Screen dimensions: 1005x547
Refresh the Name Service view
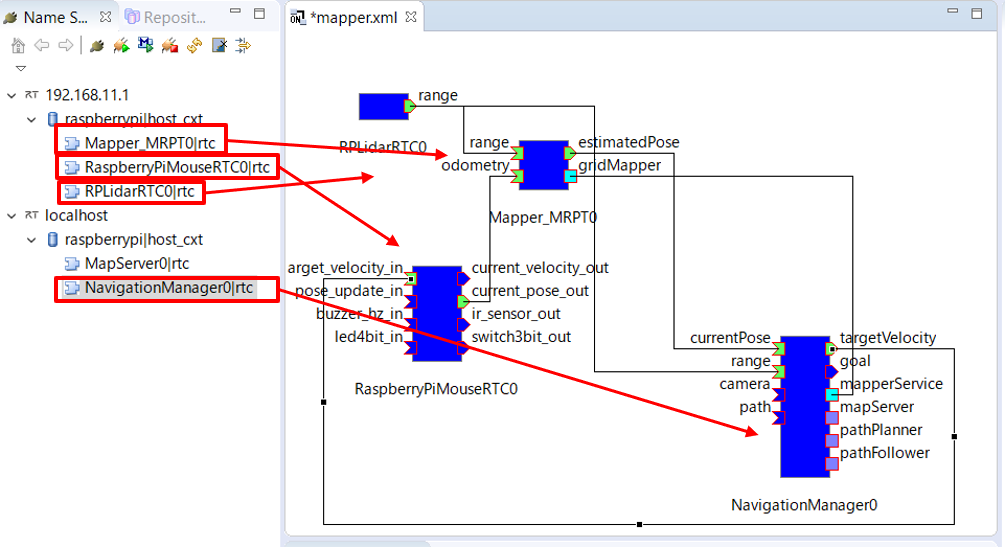(194, 45)
